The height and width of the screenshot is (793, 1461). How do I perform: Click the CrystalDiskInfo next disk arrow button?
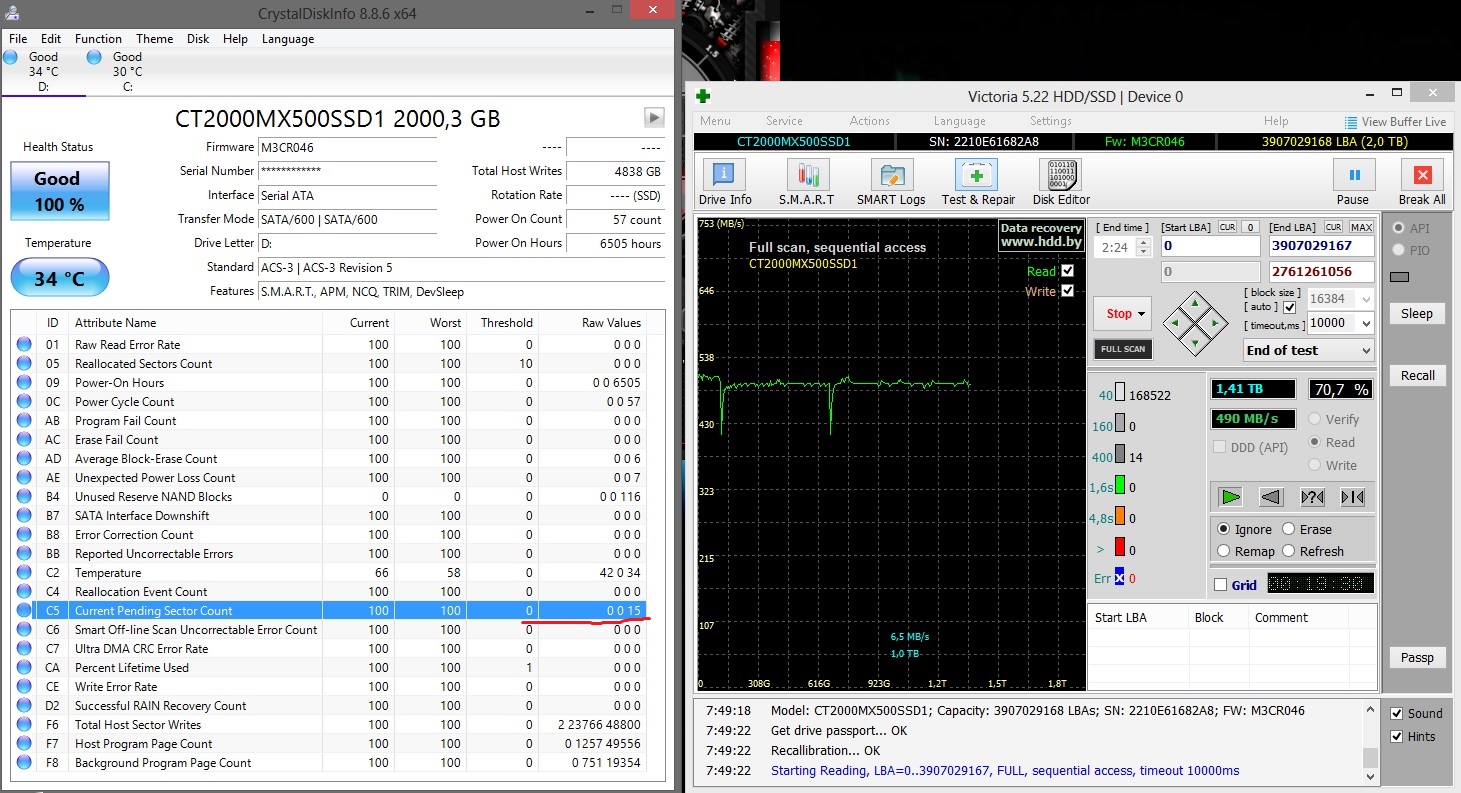[654, 117]
